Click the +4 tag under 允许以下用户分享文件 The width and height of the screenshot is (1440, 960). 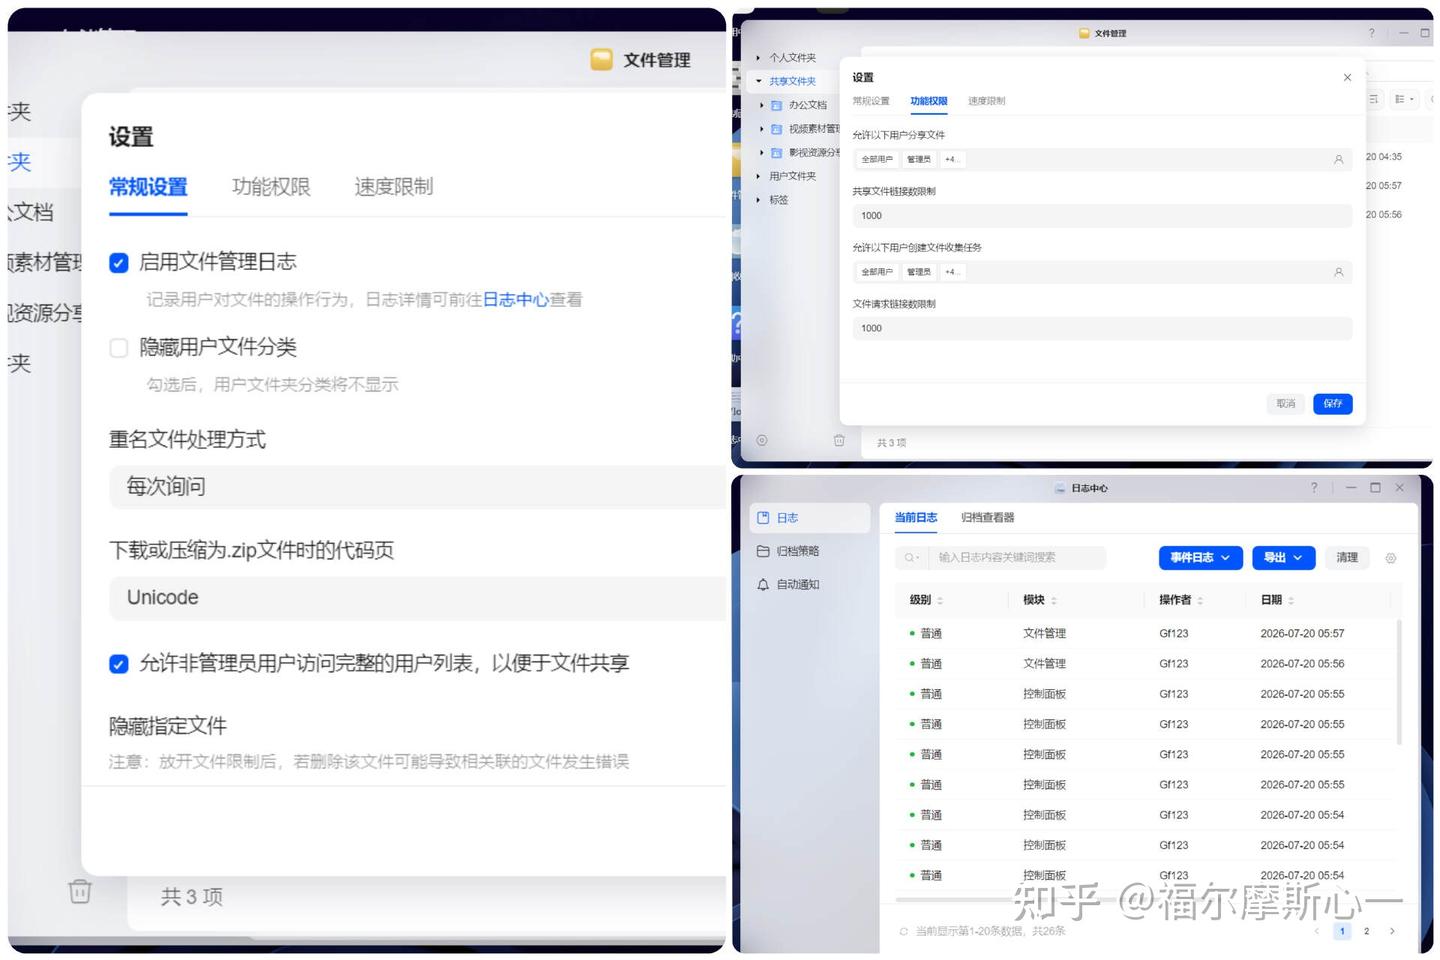[x=951, y=159]
